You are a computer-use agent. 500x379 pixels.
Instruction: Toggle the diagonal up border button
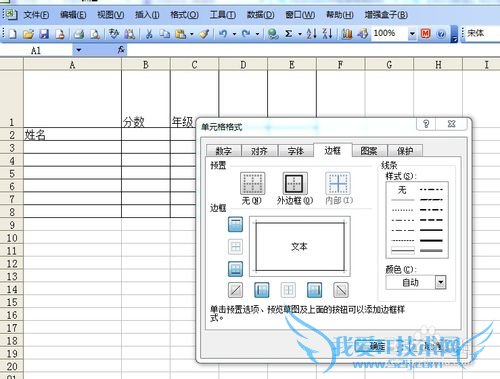tap(235, 290)
